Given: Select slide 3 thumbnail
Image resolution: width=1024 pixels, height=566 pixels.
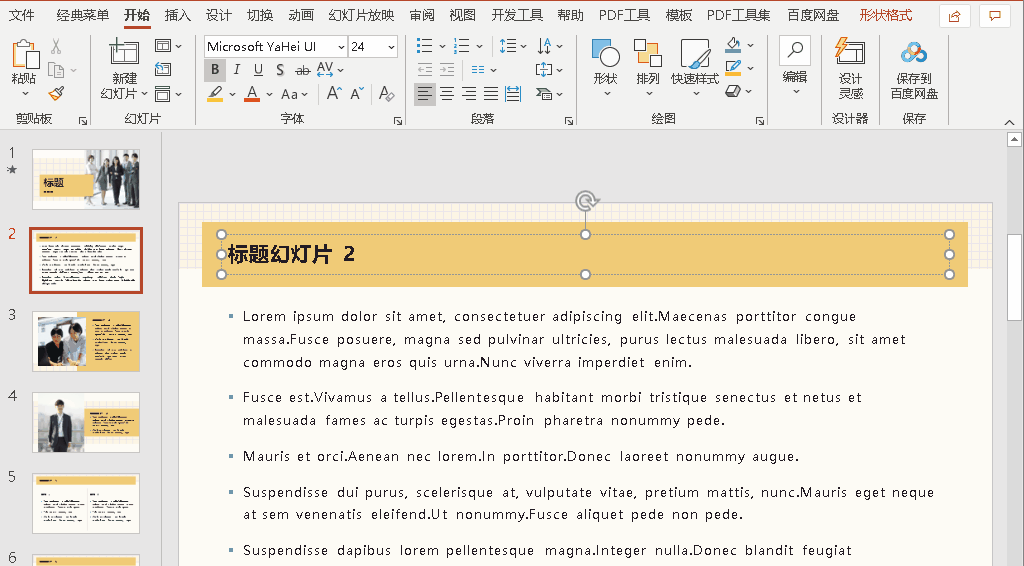Looking at the screenshot, I should pos(86,341).
